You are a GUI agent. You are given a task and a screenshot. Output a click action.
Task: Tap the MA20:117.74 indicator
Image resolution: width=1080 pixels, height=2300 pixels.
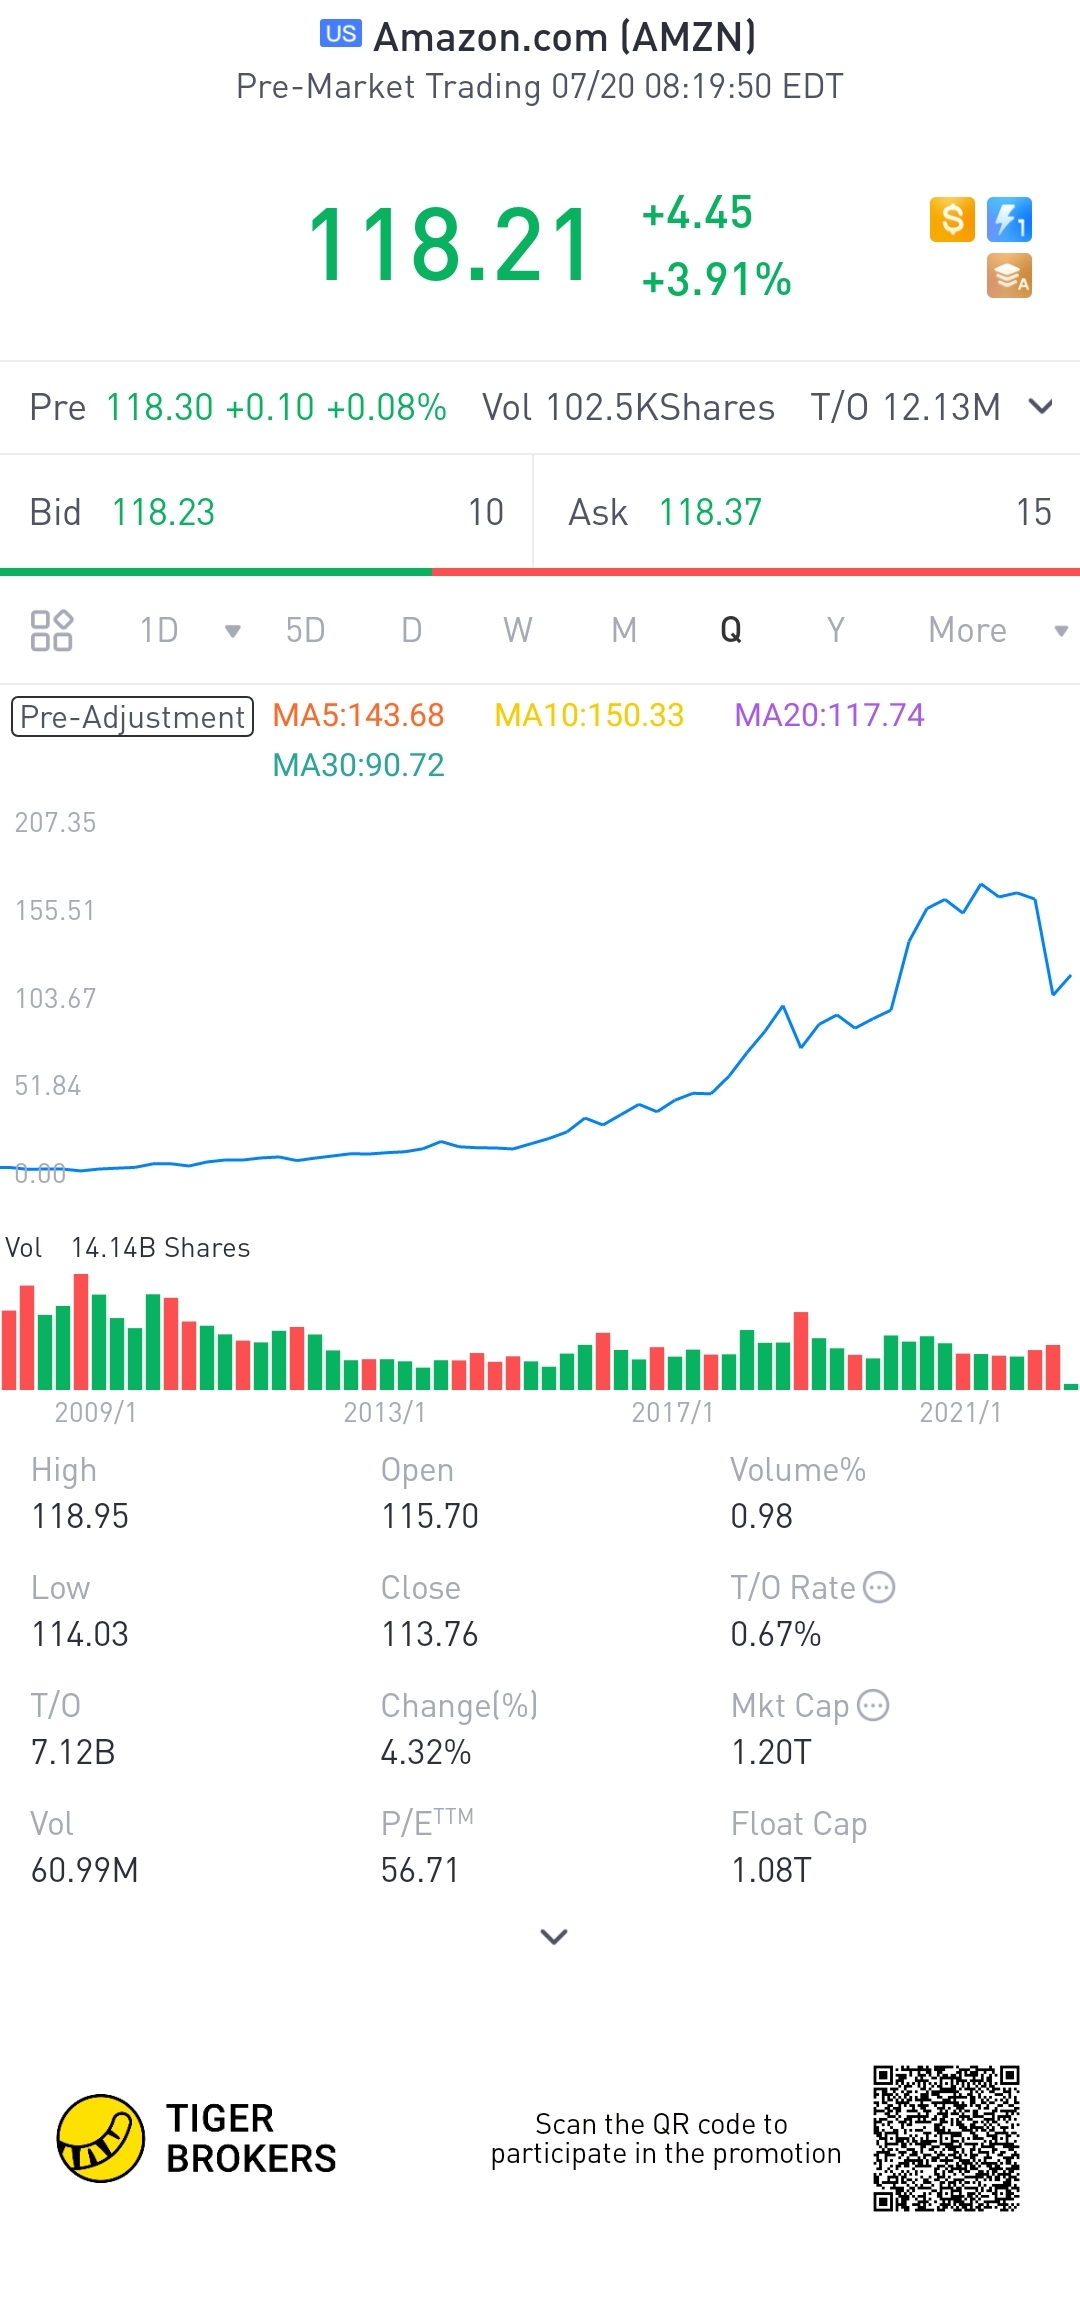click(x=829, y=715)
